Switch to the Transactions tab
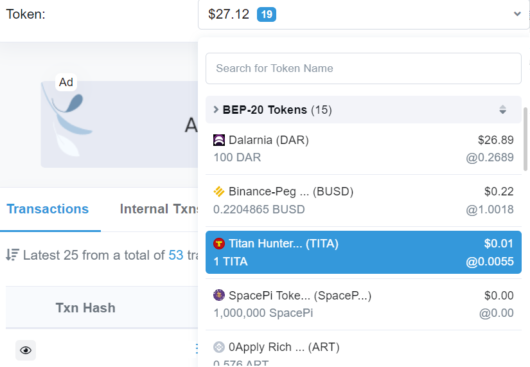The height and width of the screenshot is (367, 530). click(x=48, y=209)
